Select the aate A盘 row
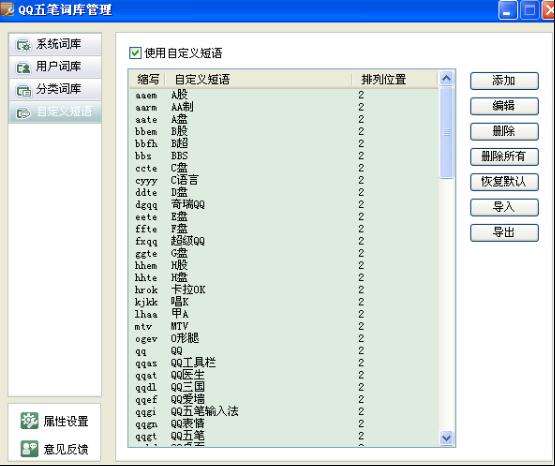Viewport: 555px width, 466px height. coord(283,120)
